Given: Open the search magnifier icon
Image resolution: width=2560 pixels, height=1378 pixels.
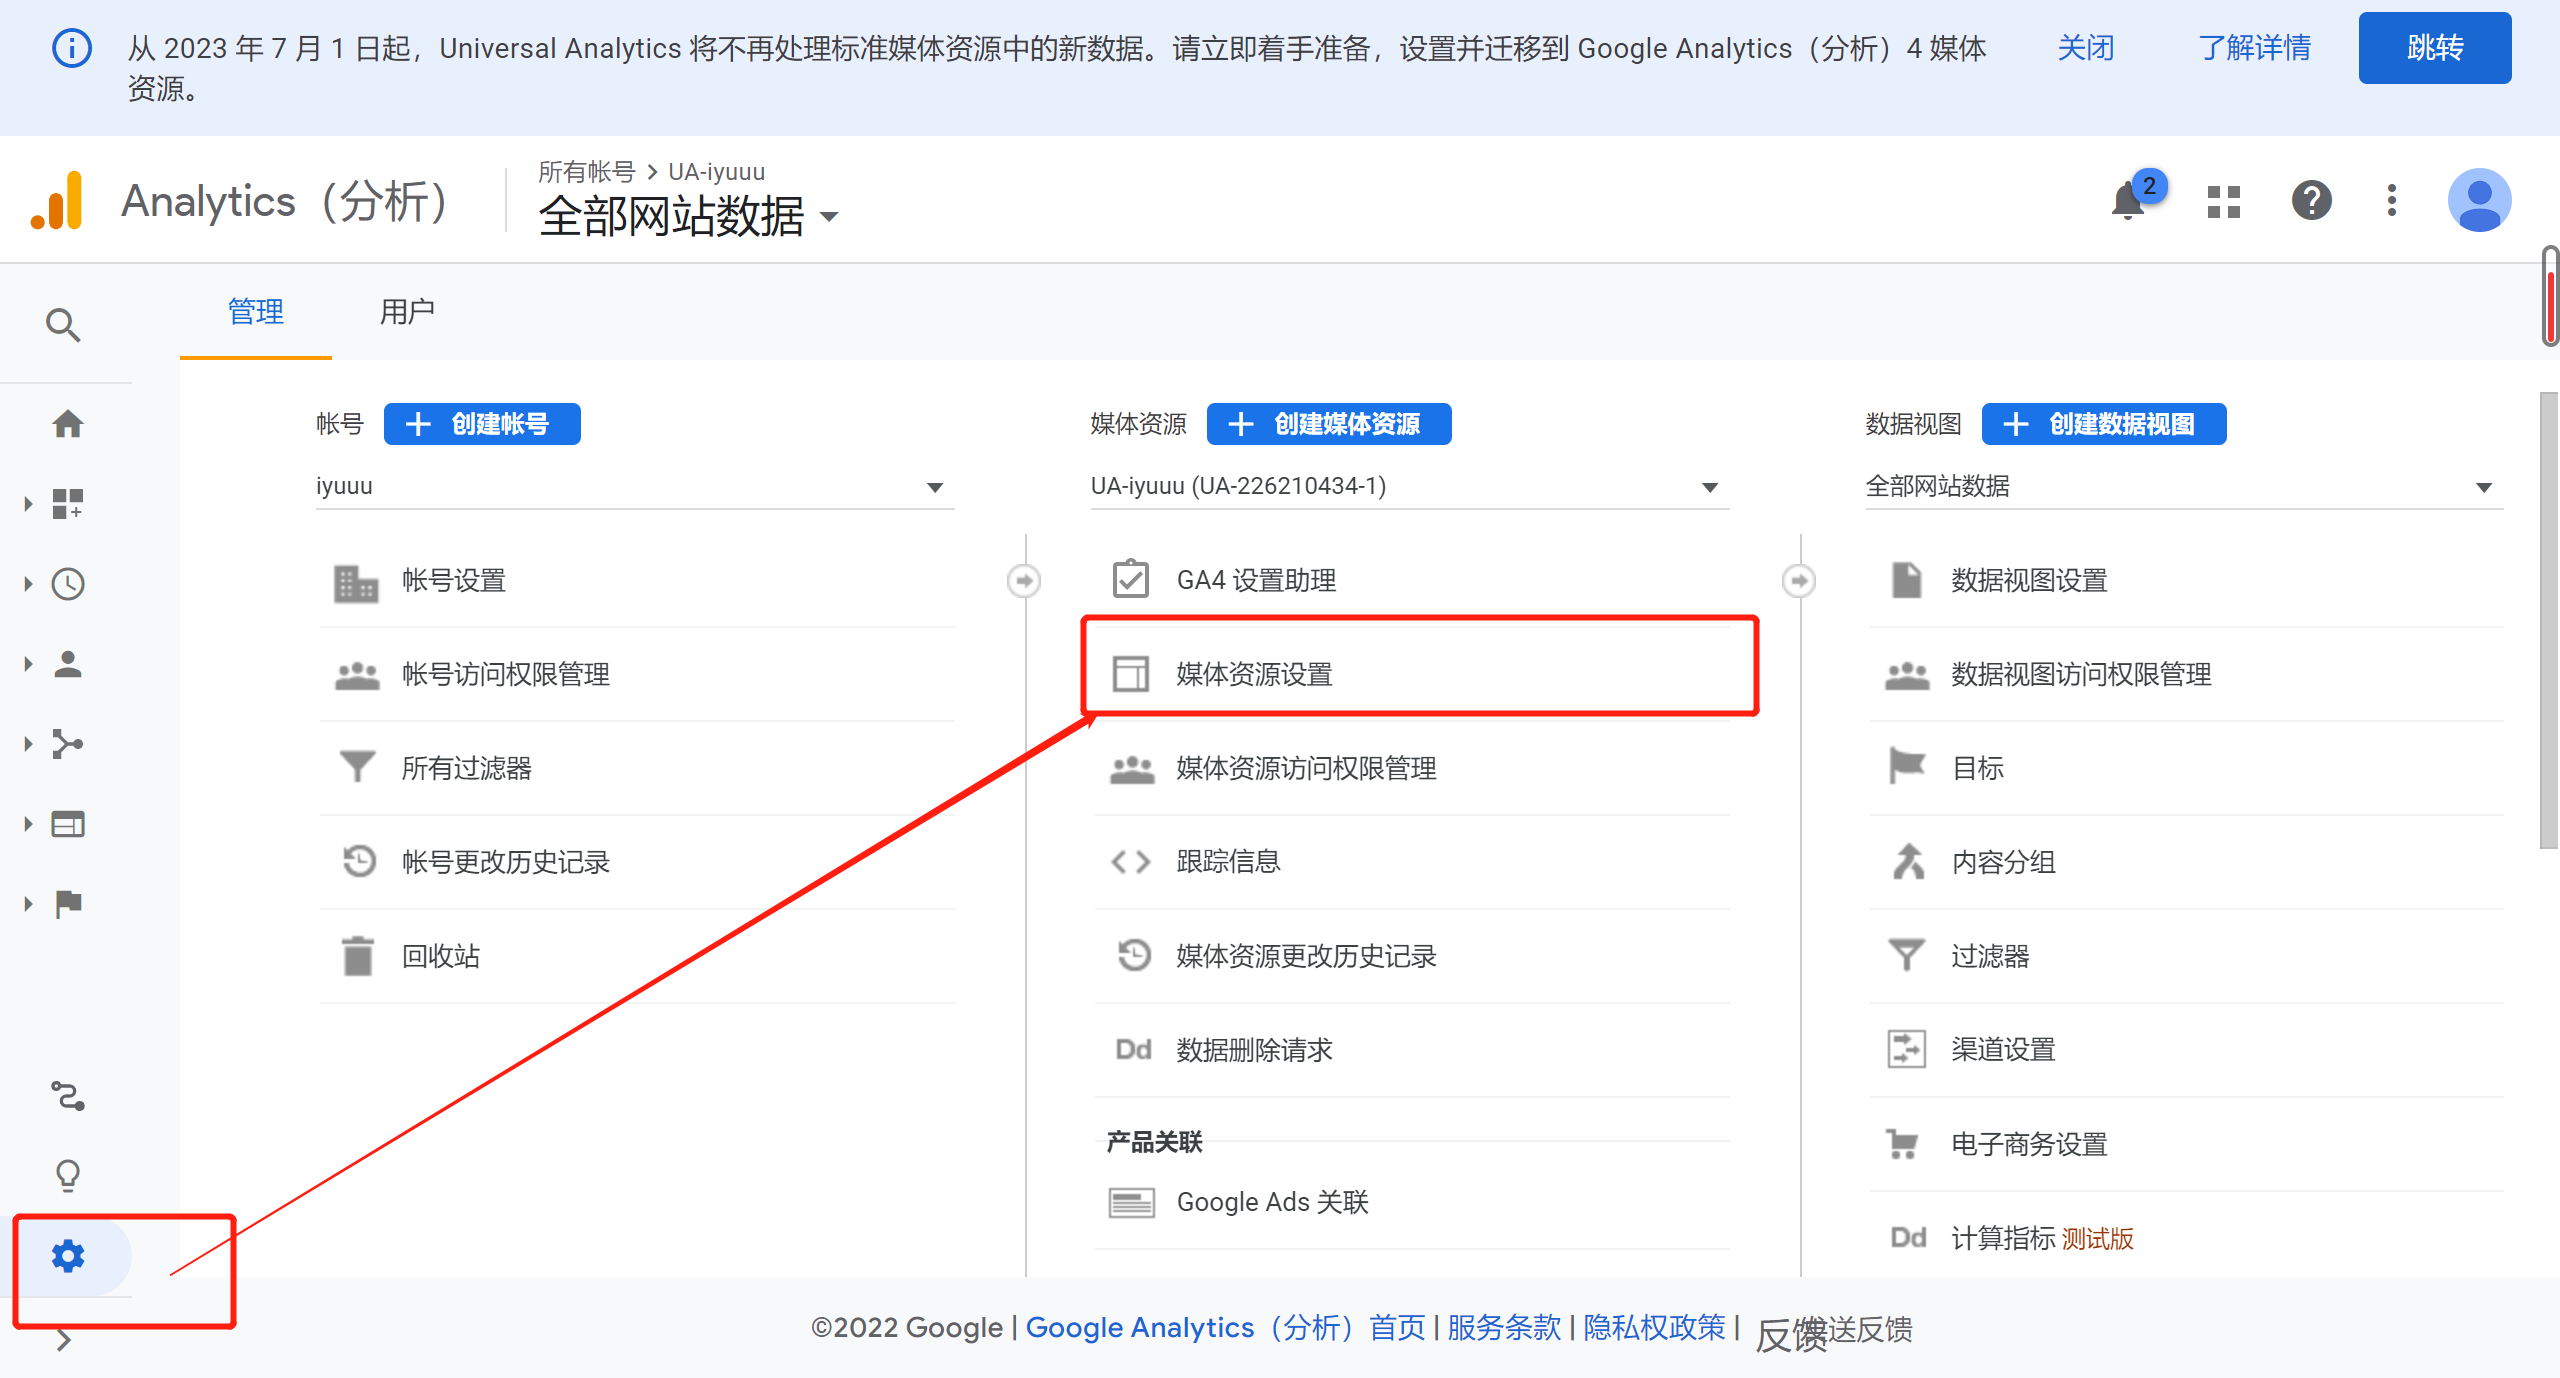Looking at the screenshot, I should tap(63, 324).
